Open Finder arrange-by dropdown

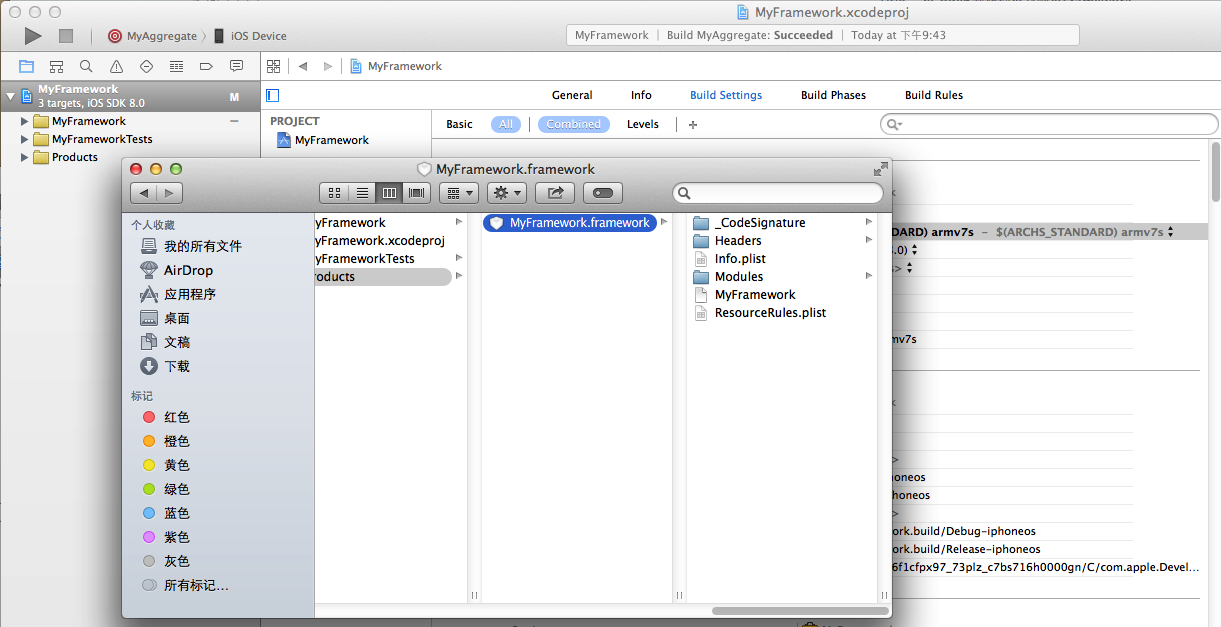(x=458, y=193)
